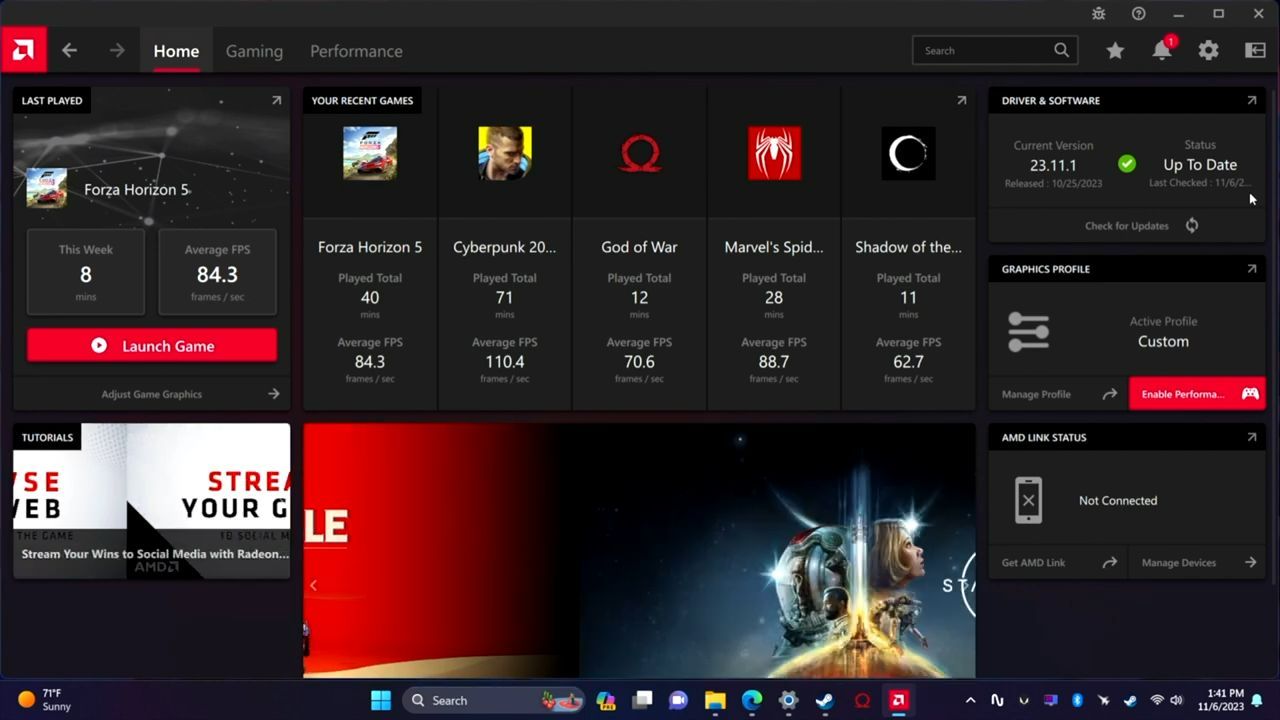Click Get AMD Link

tap(1058, 562)
